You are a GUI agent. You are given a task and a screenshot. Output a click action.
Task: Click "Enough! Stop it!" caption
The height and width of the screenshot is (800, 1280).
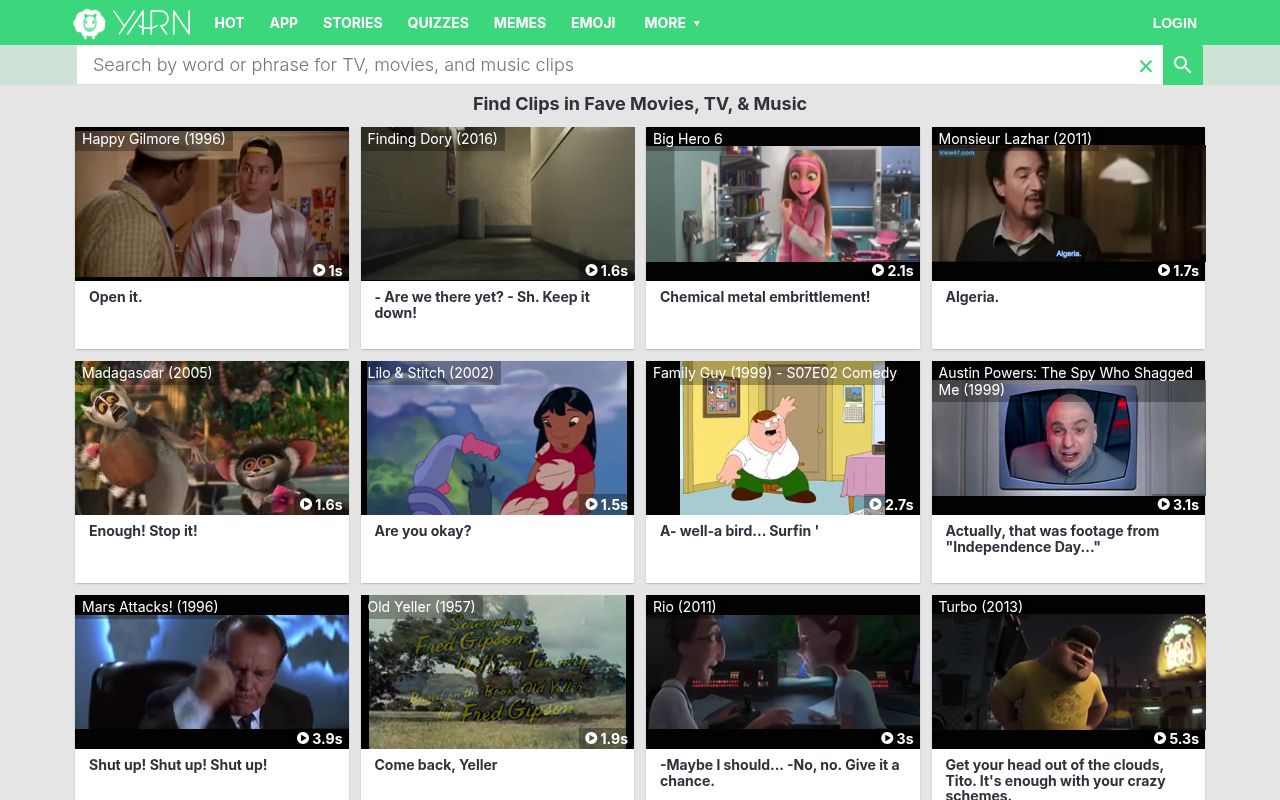point(143,531)
